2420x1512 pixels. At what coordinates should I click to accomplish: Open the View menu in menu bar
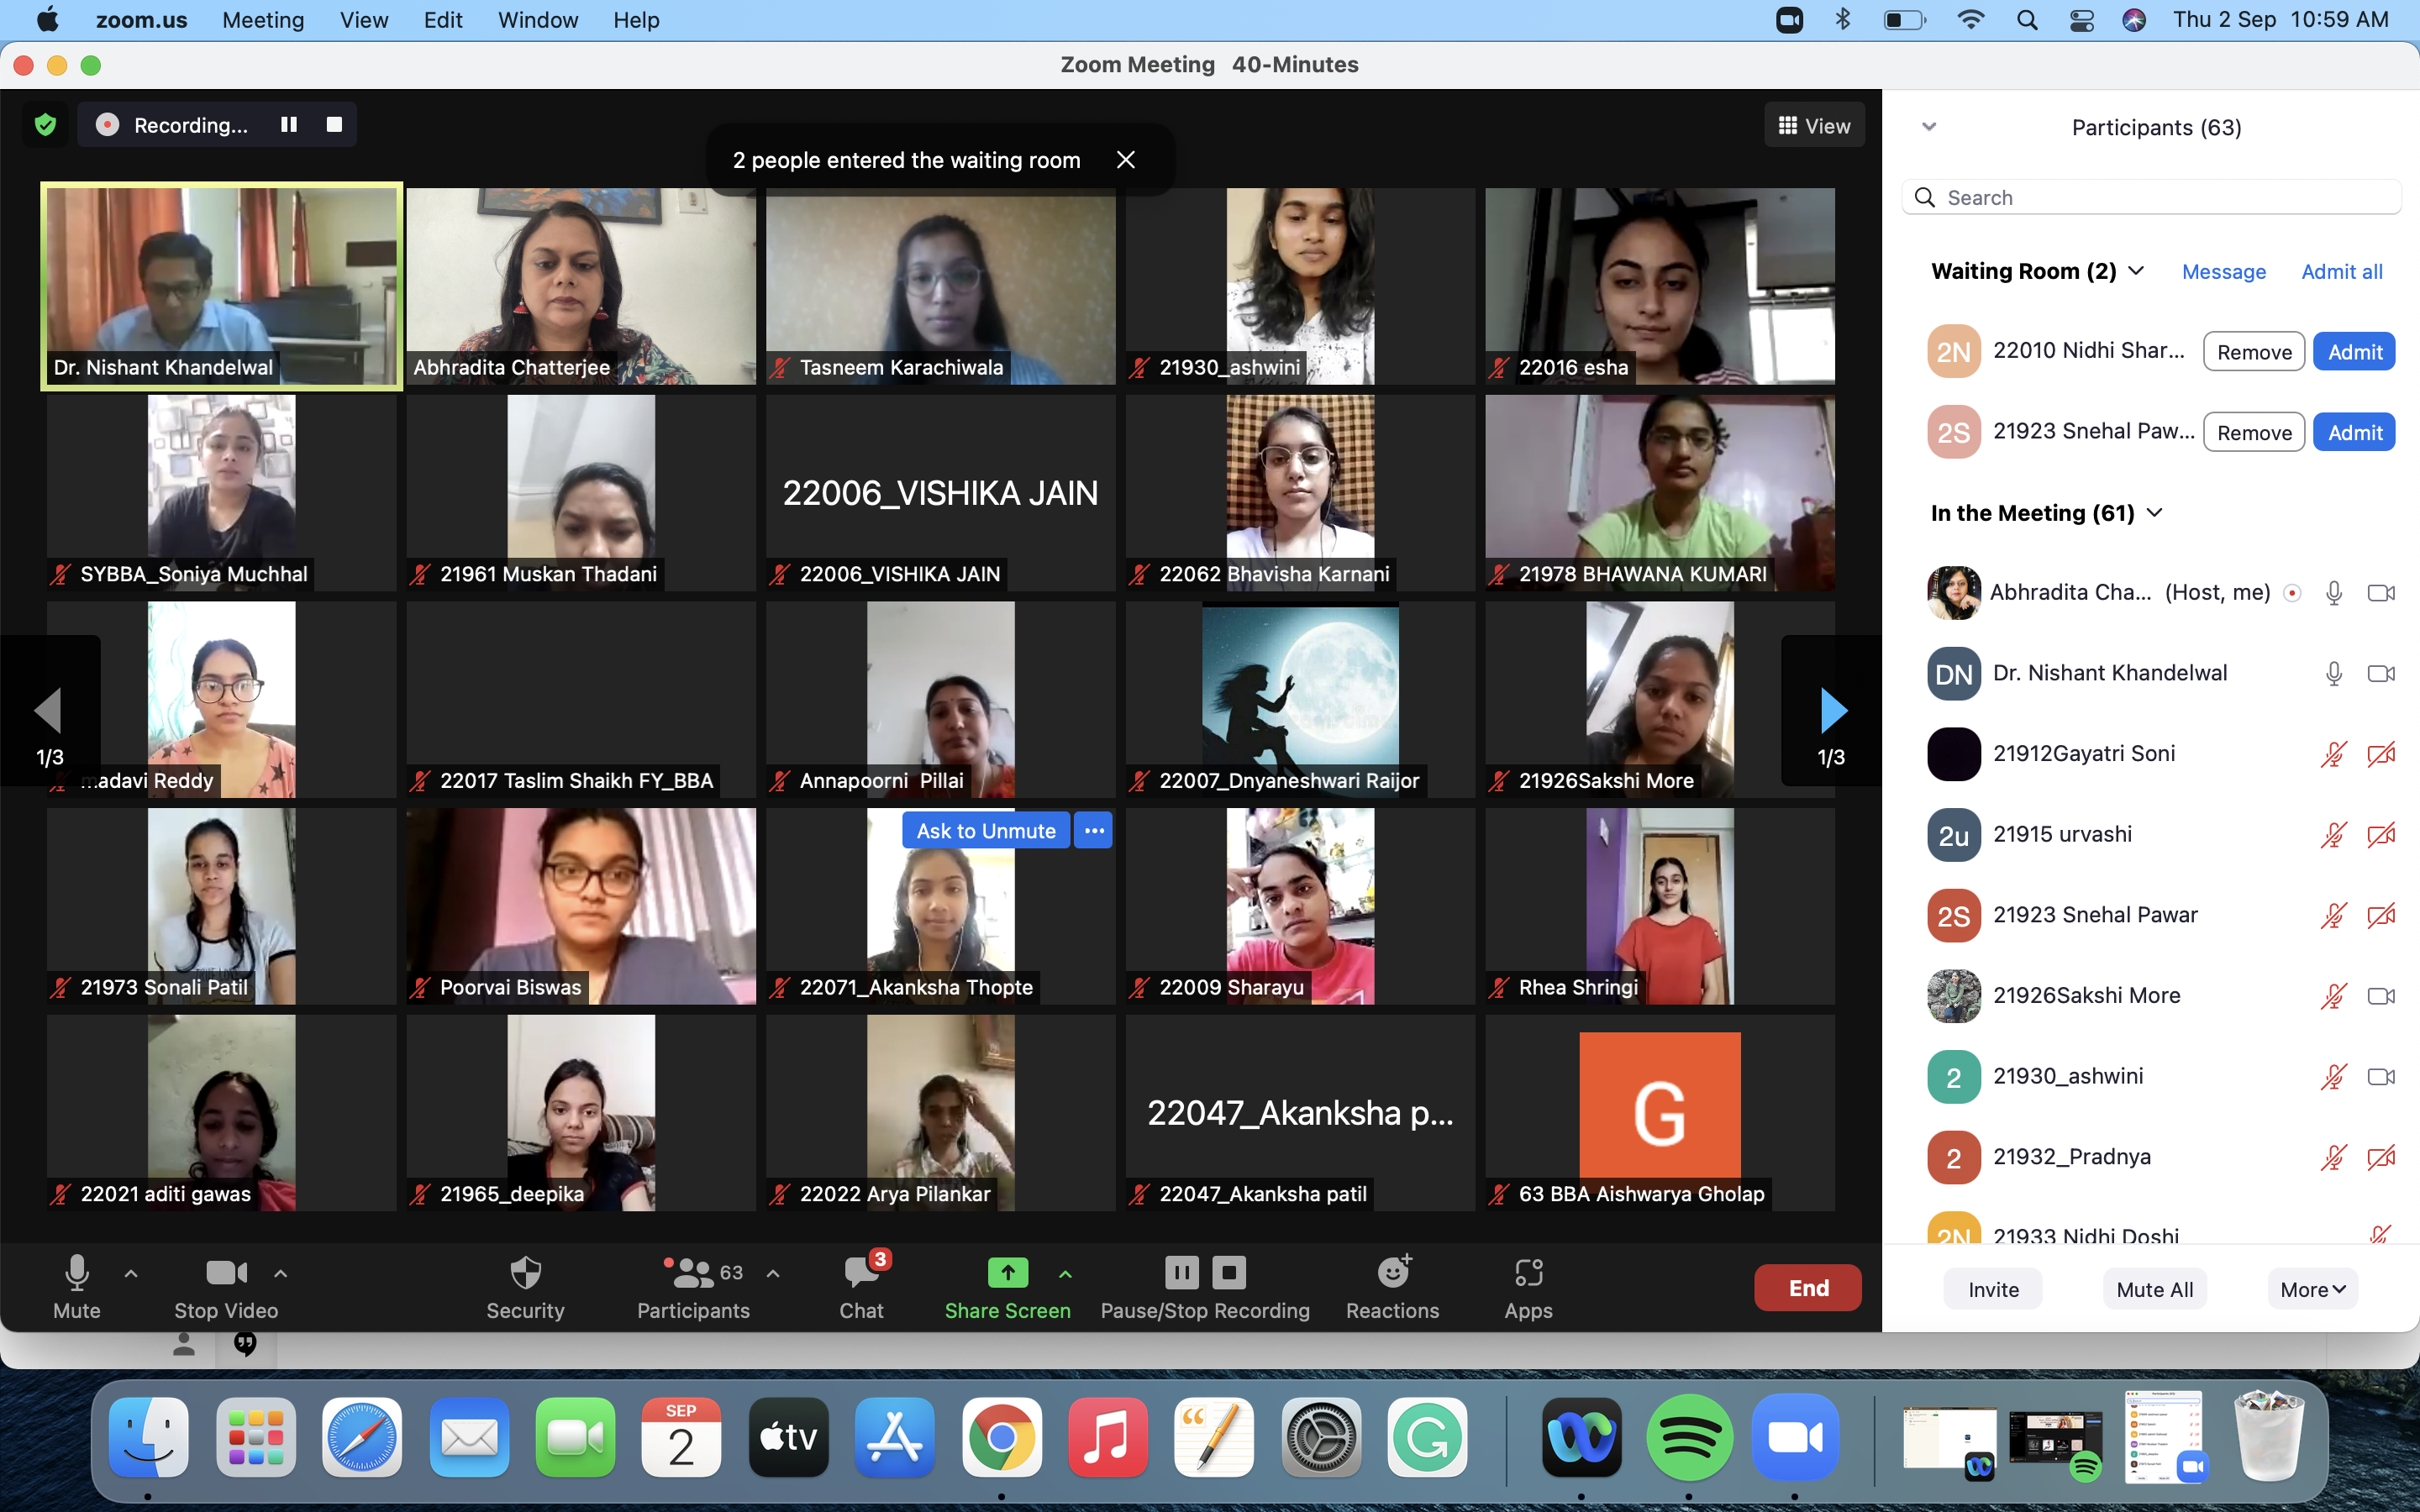(x=363, y=20)
